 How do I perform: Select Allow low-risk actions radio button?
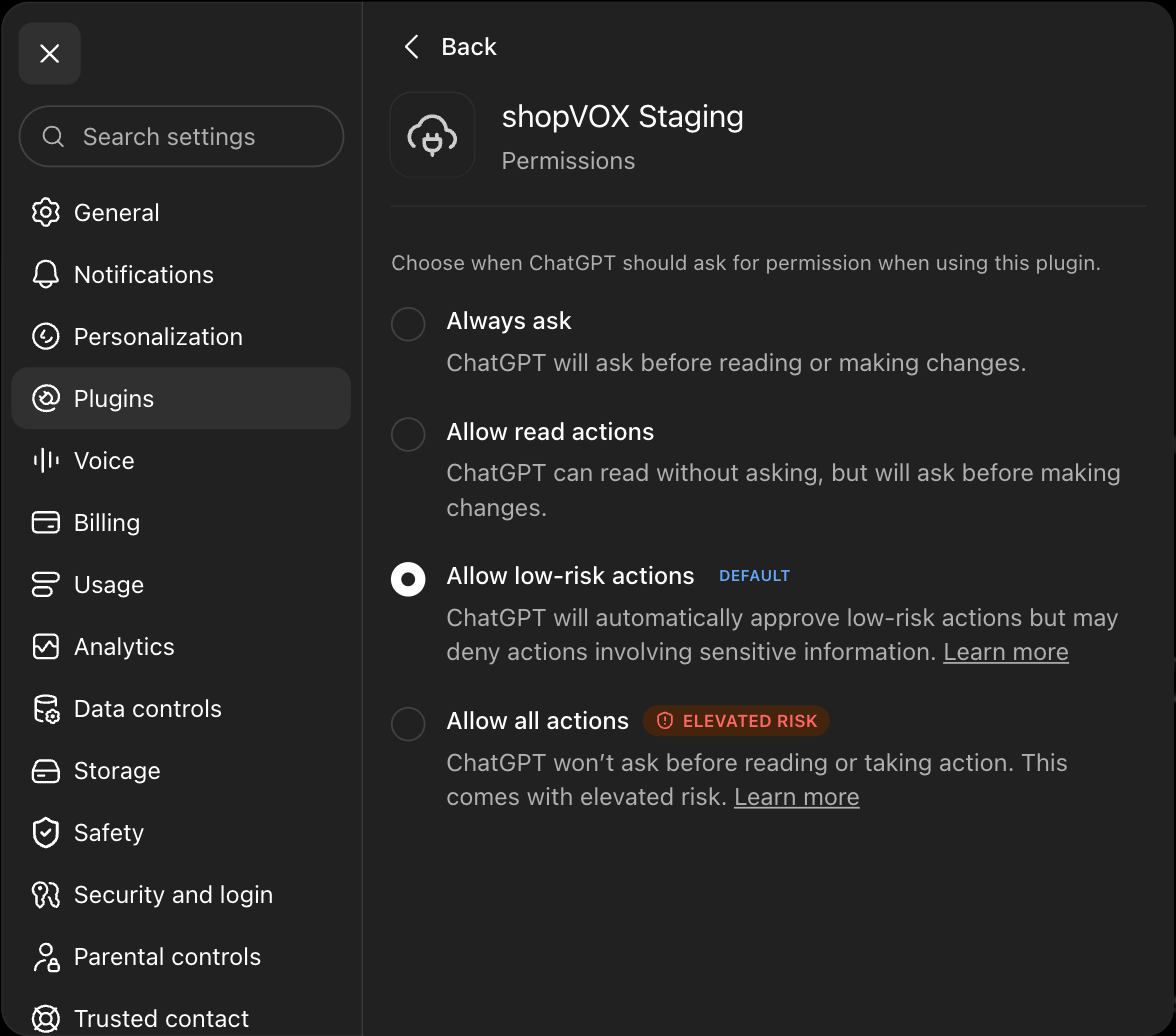tap(408, 579)
